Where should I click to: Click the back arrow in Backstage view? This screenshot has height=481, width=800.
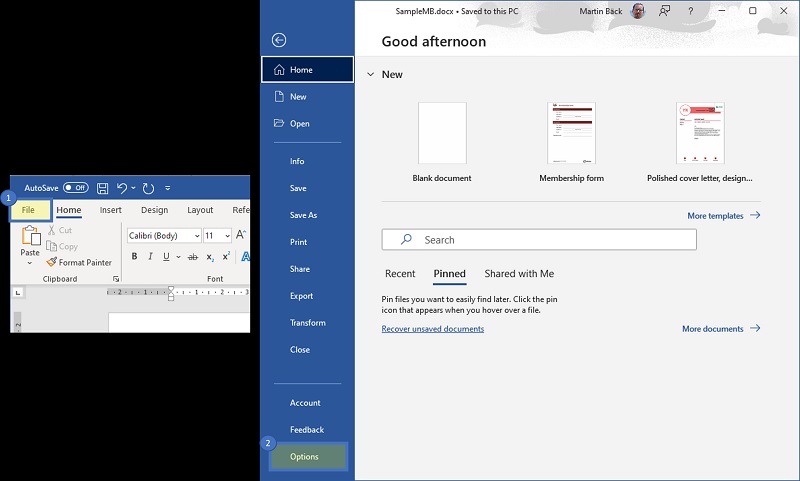(x=279, y=40)
